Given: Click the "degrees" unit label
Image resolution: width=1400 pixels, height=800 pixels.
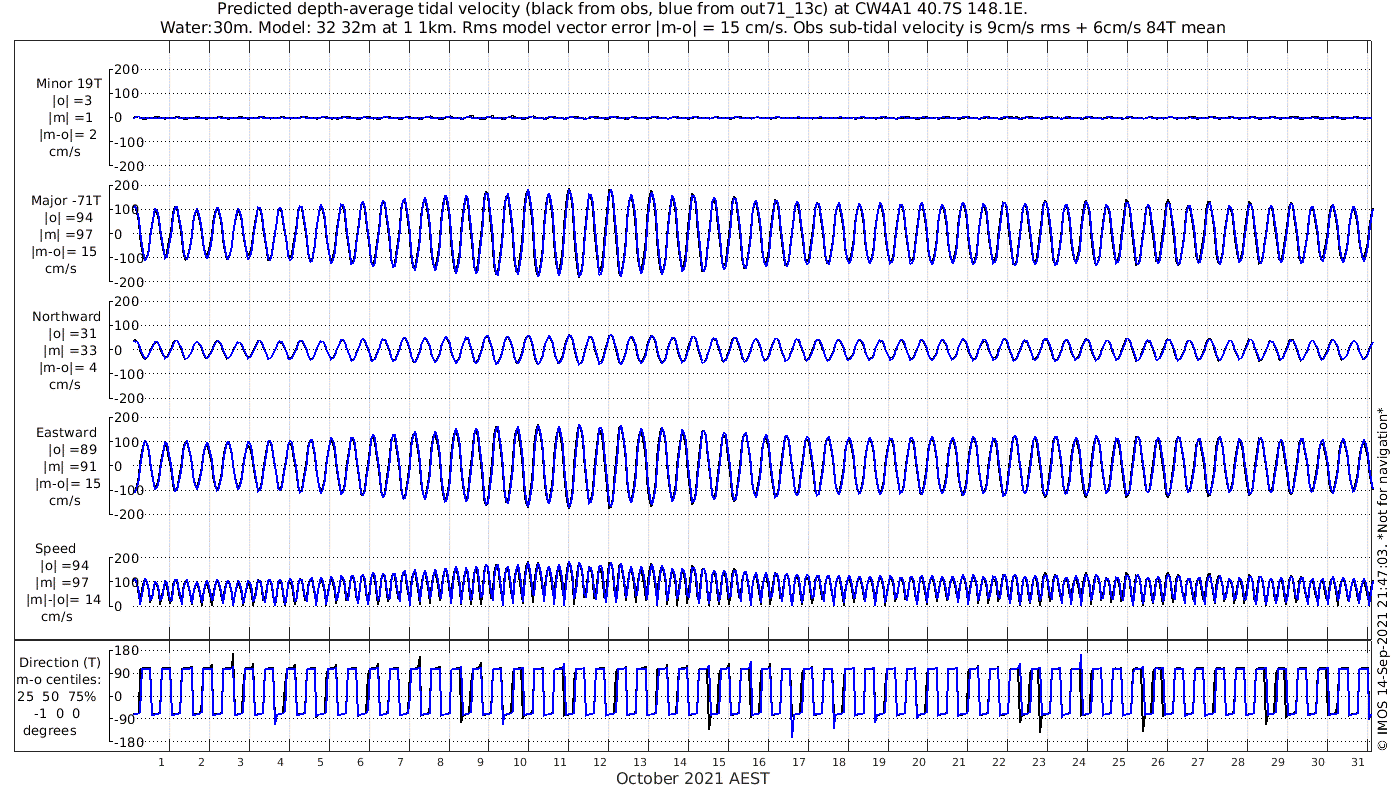Looking at the screenshot, I should click(x=49, y=731).
